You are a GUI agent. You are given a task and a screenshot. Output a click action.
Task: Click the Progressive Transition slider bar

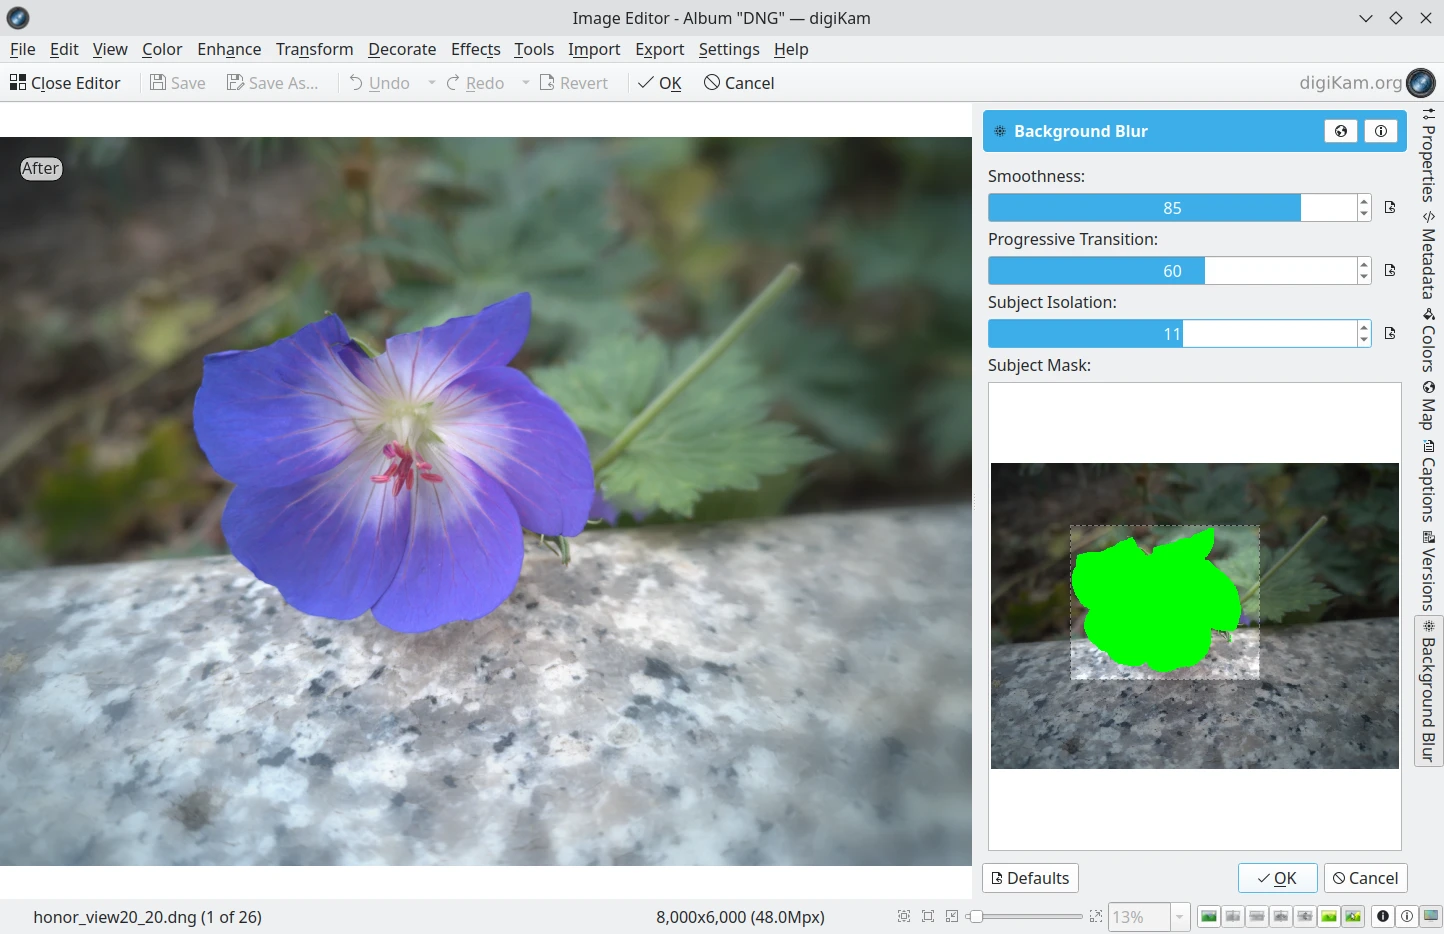1171,271
